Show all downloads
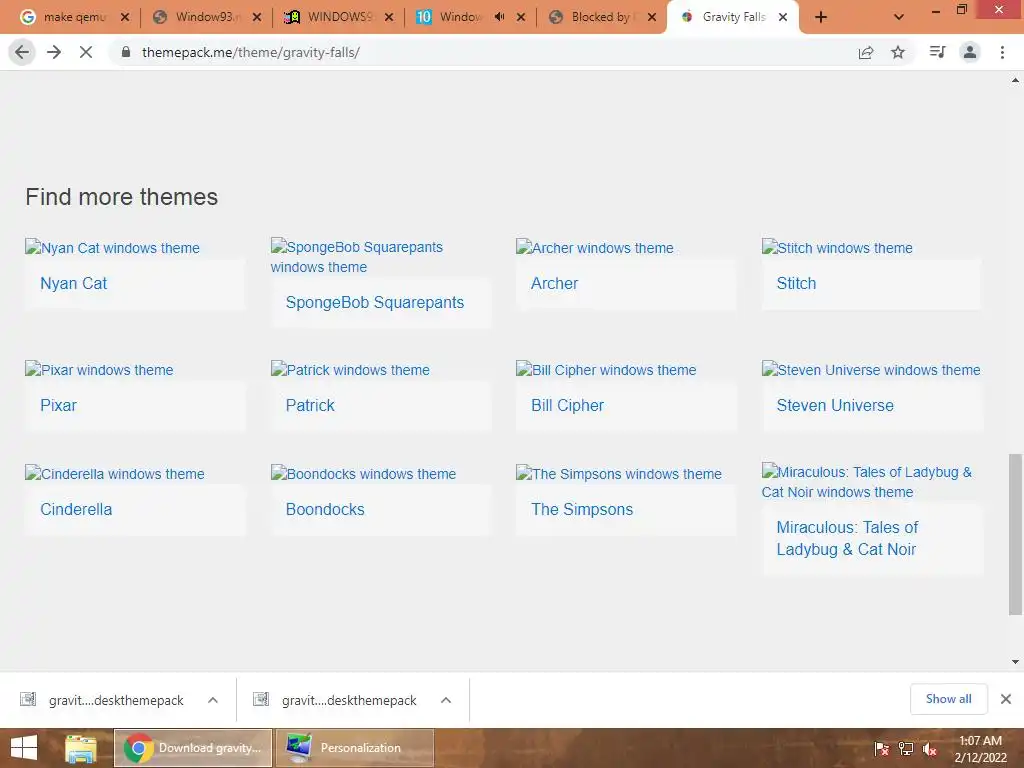 (948, 699)
